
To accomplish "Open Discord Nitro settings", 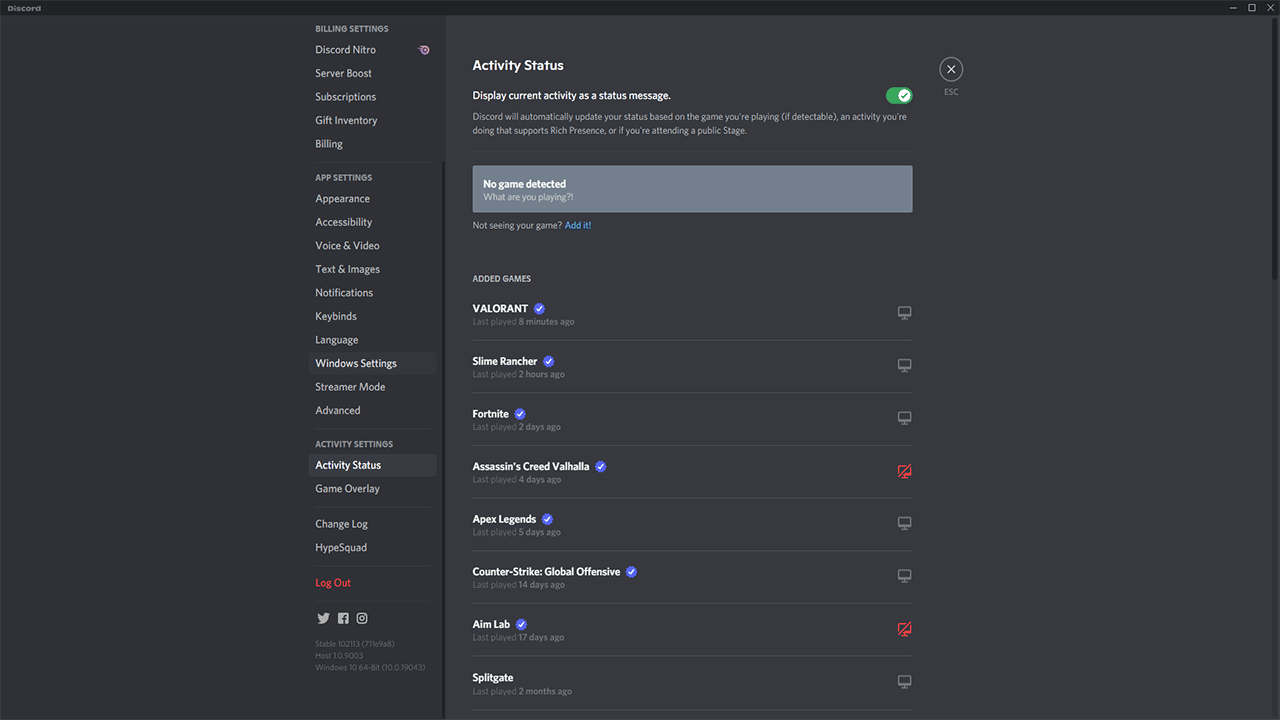I will tap(372, 50).
